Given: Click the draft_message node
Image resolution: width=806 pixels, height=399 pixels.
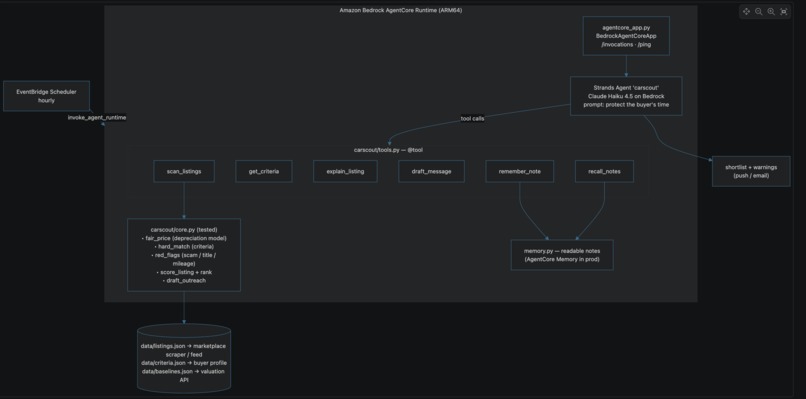Looking at the screenshot, I should tap(431, 171).
